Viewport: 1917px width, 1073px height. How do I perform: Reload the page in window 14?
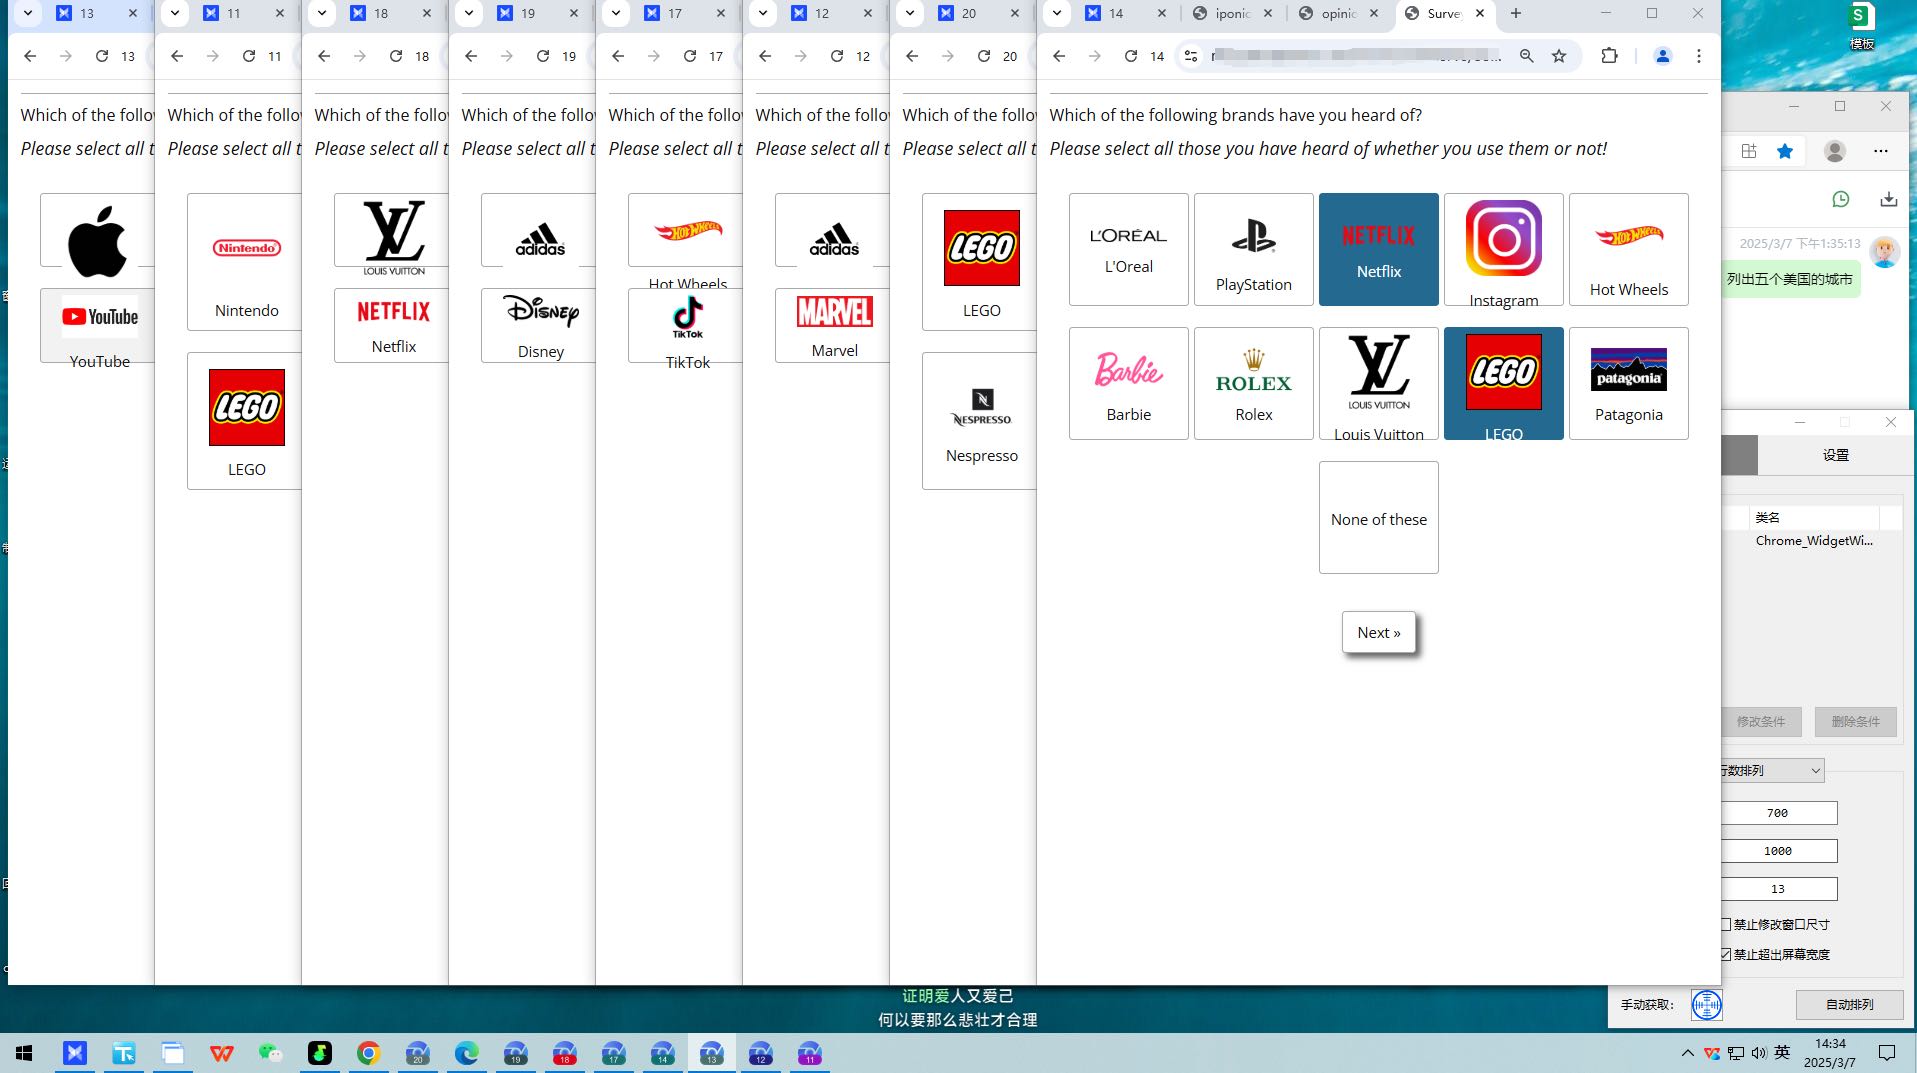[1131, 56]
